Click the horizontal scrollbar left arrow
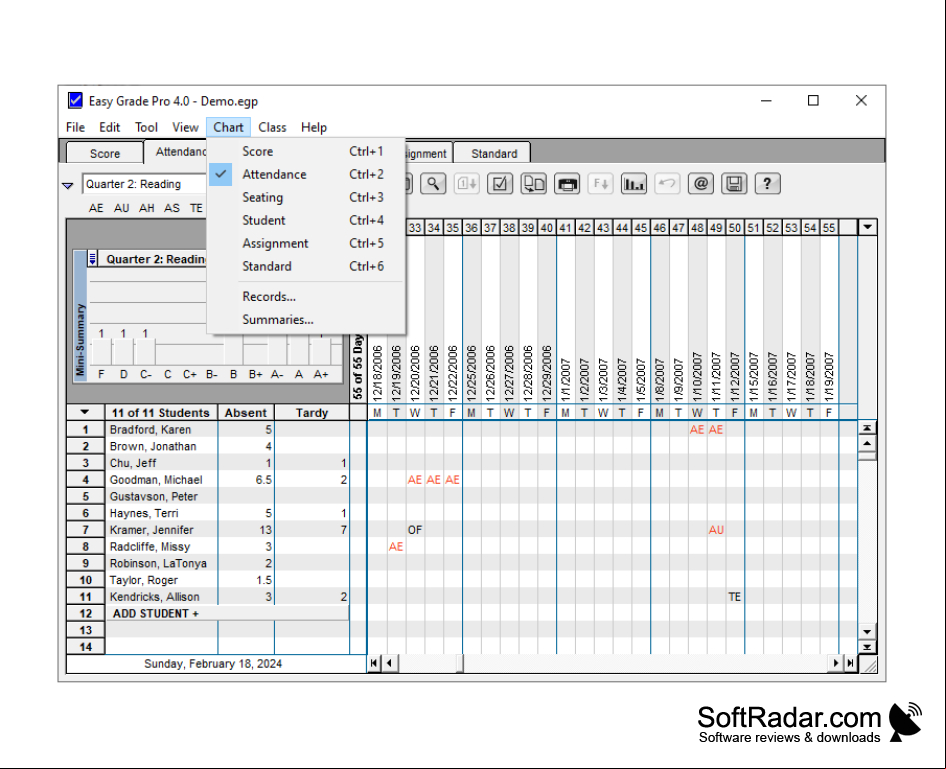946x769 pixels. pyautogui.click(x=390, y=663)
